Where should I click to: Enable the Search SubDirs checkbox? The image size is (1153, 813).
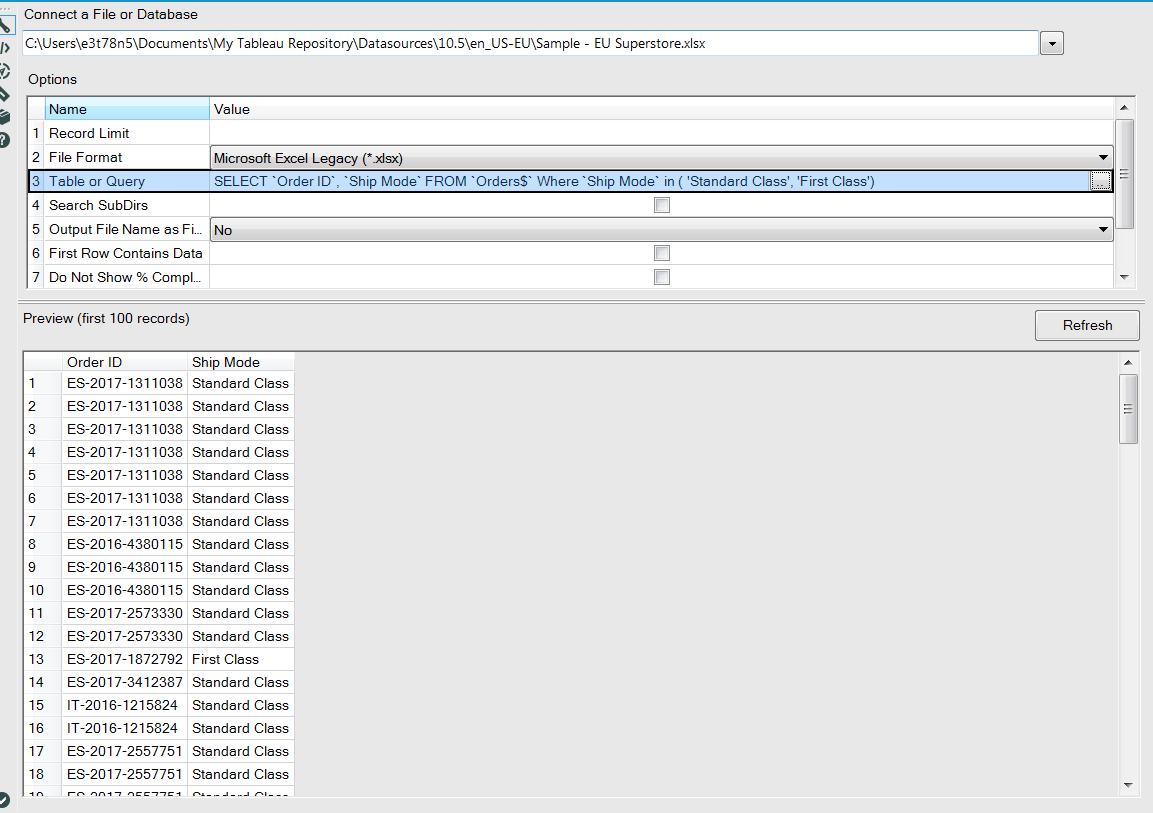[662, 204]
